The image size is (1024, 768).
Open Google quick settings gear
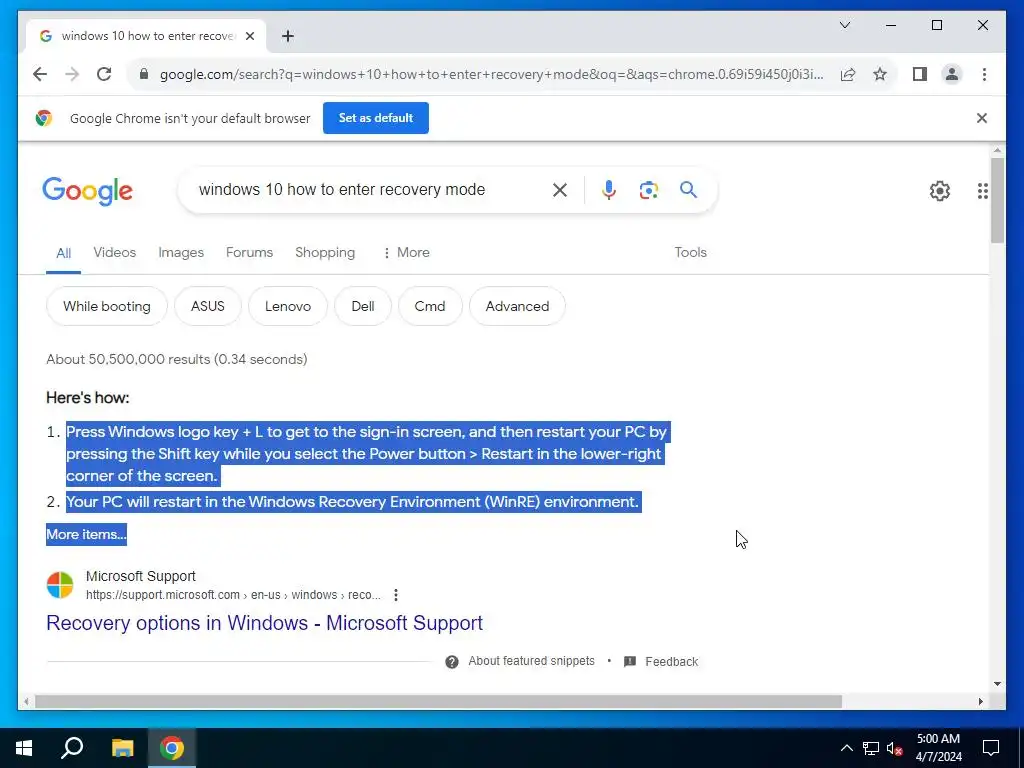tap(940, 191)
